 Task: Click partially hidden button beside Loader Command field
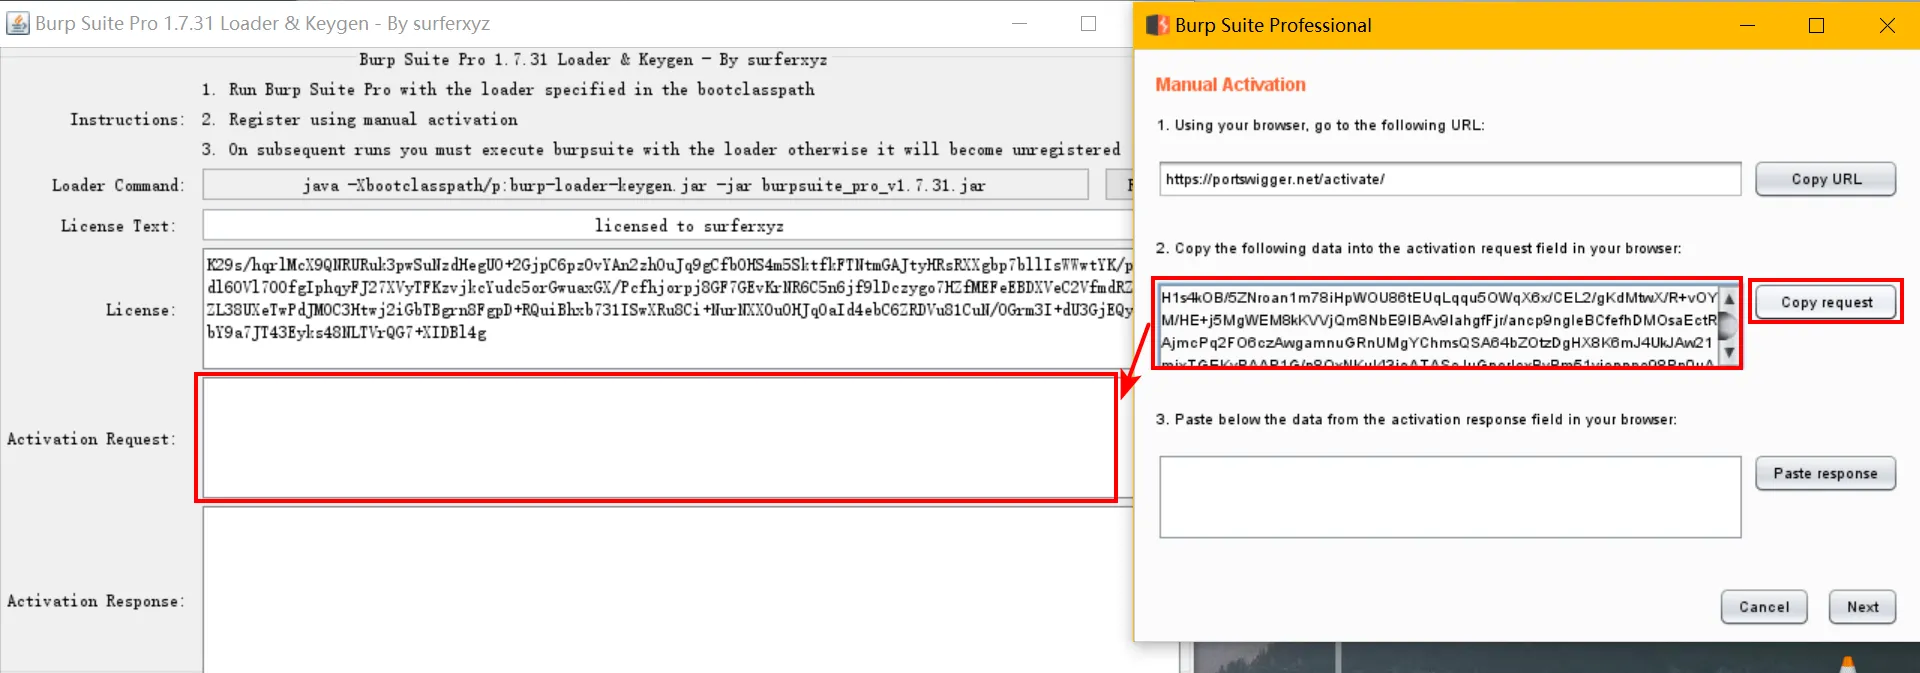pyautogui.click(x=1119, y=185)
